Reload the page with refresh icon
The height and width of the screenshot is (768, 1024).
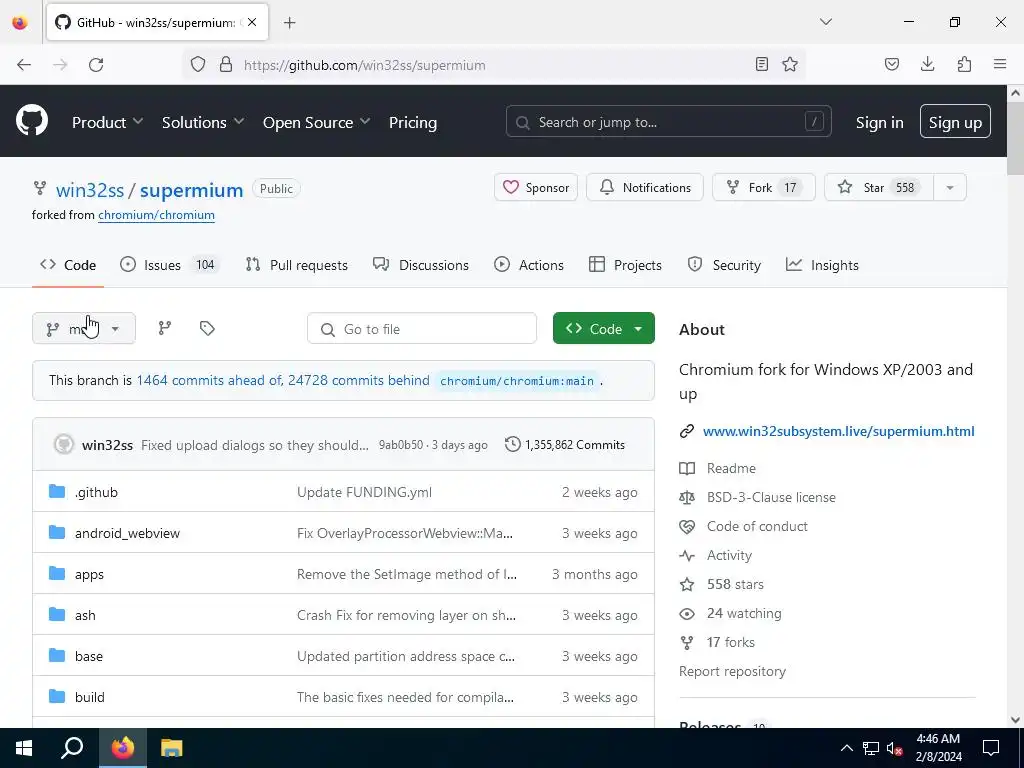point(96,65)
